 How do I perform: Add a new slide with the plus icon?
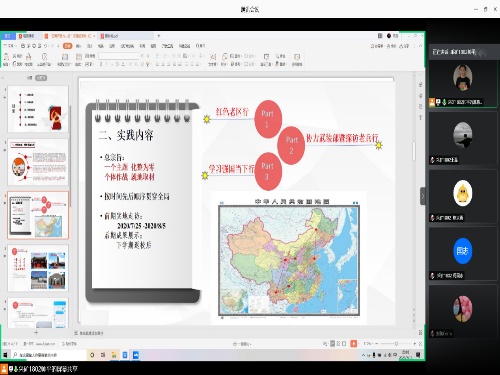36,332
